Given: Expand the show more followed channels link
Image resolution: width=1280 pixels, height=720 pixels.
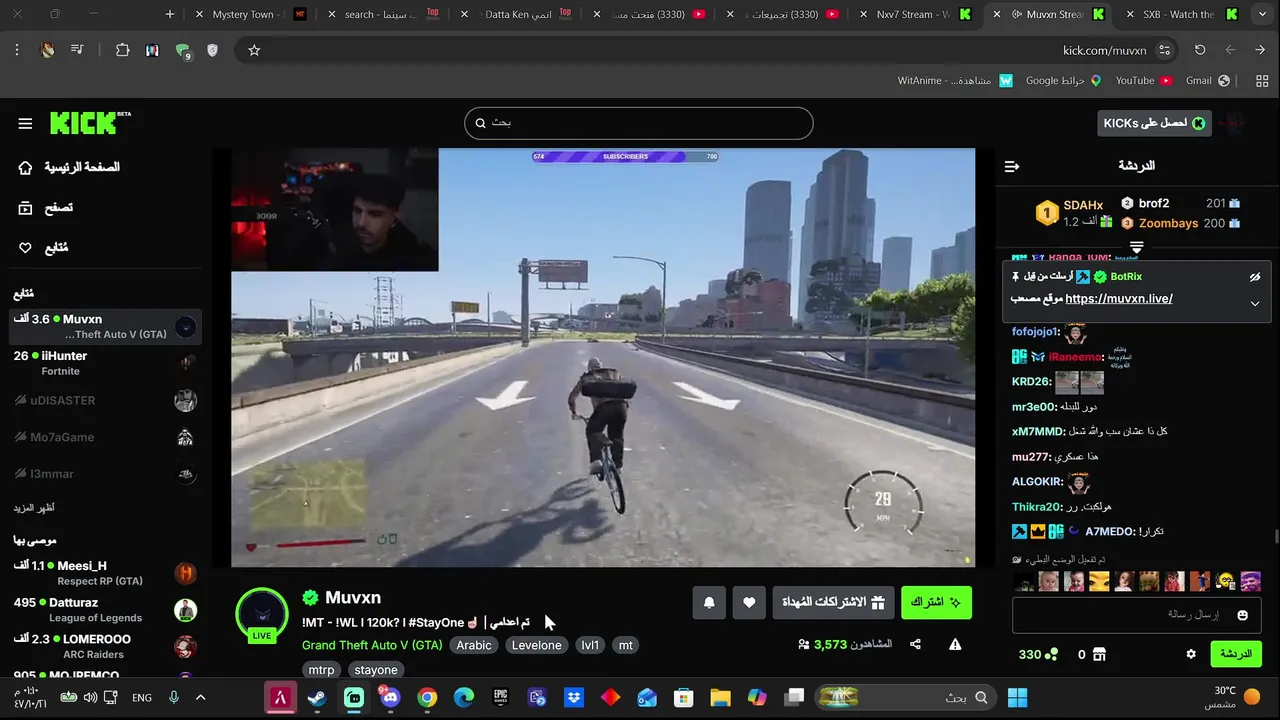Looking at the screenshot, I should tap(34, 508).
